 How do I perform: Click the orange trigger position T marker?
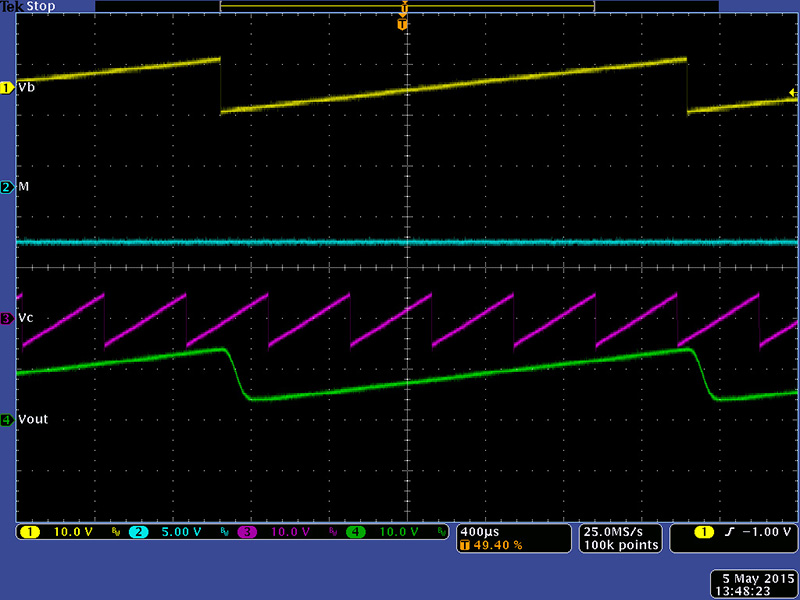pyautogui.click(x=403, y=23)
